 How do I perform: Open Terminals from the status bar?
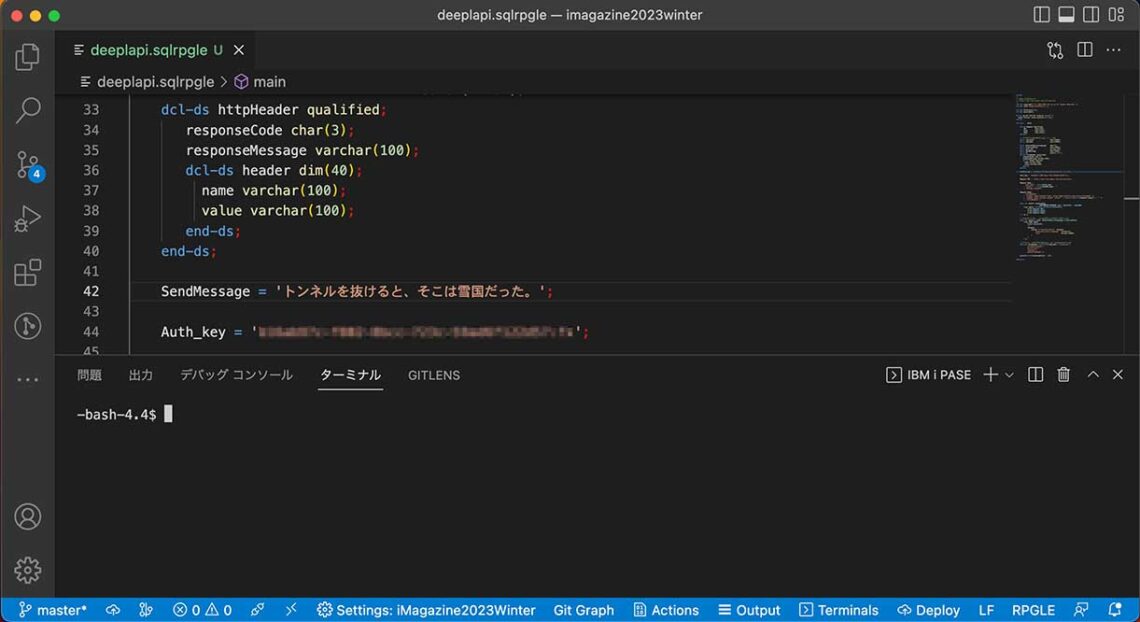pos(838,610)
